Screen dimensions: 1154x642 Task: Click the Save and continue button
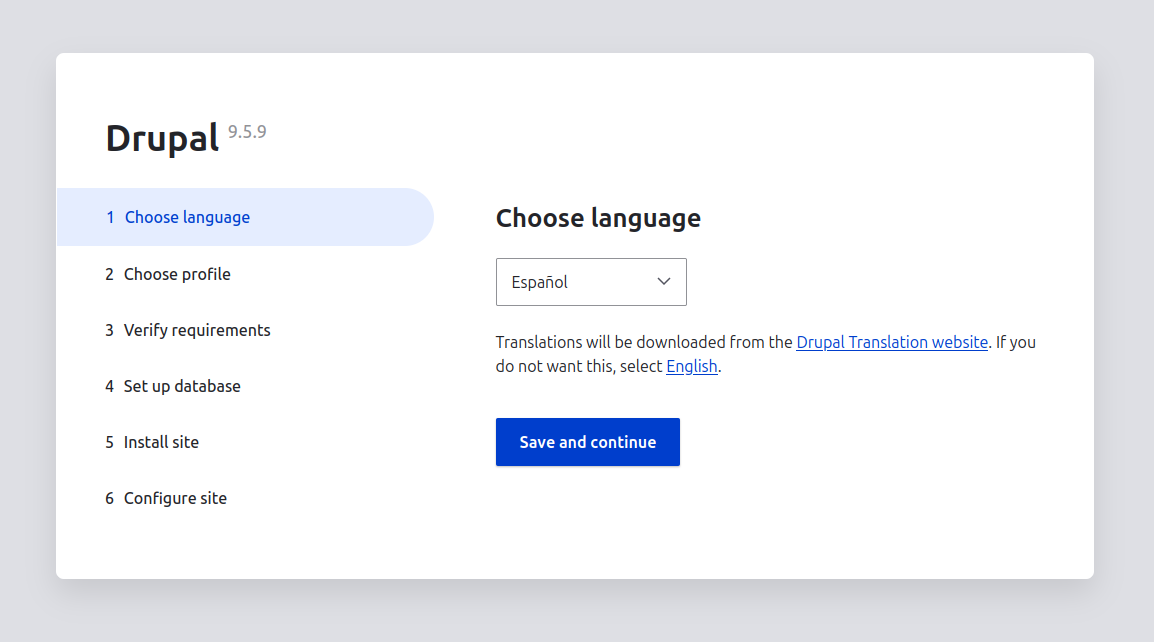coord(588,442)
